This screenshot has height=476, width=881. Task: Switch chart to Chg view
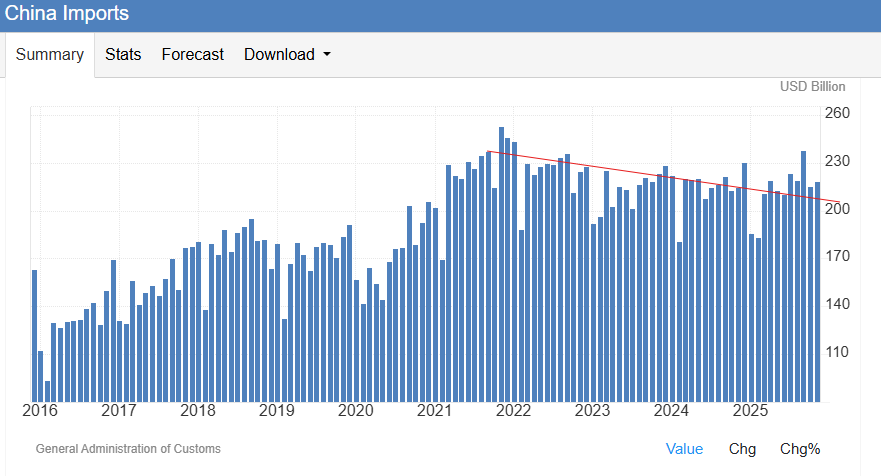[742, 449]
